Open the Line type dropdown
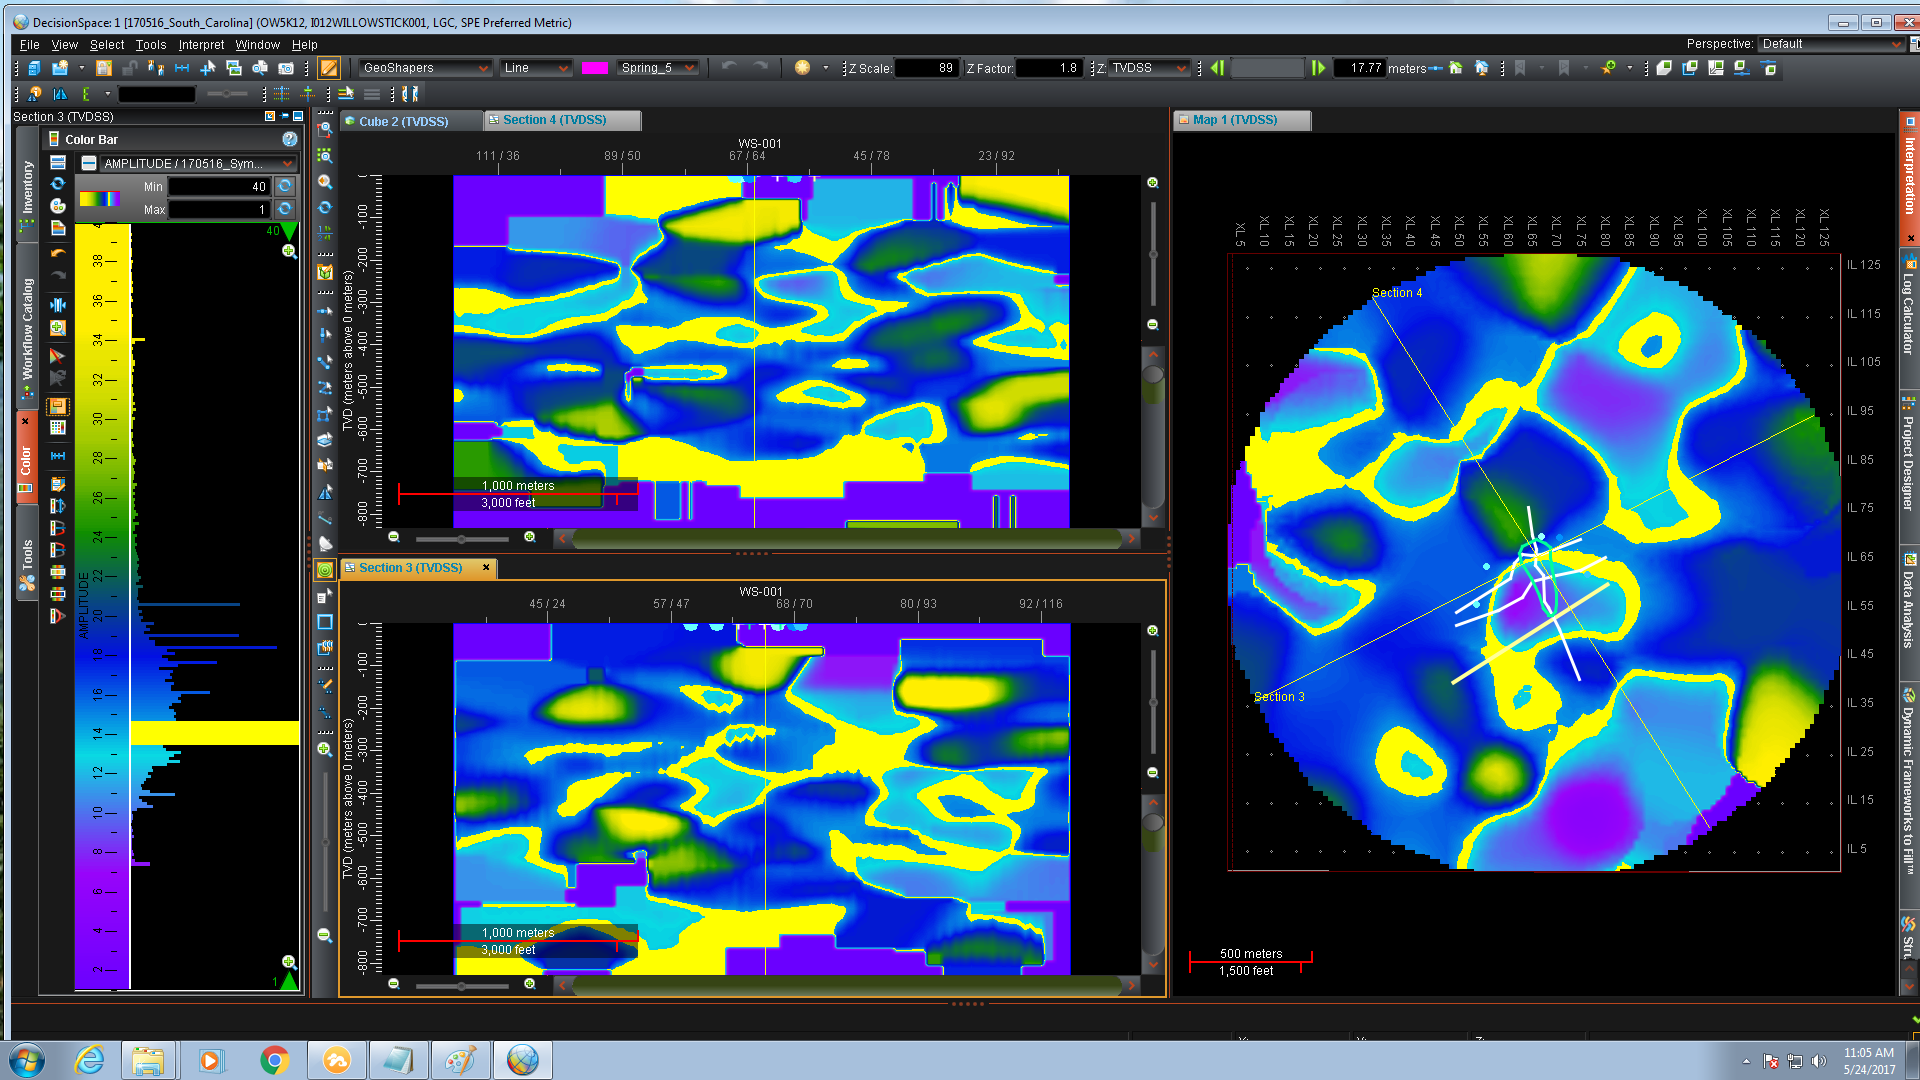This screenshot has width=1920, height=1080. [x=536, y=68]
